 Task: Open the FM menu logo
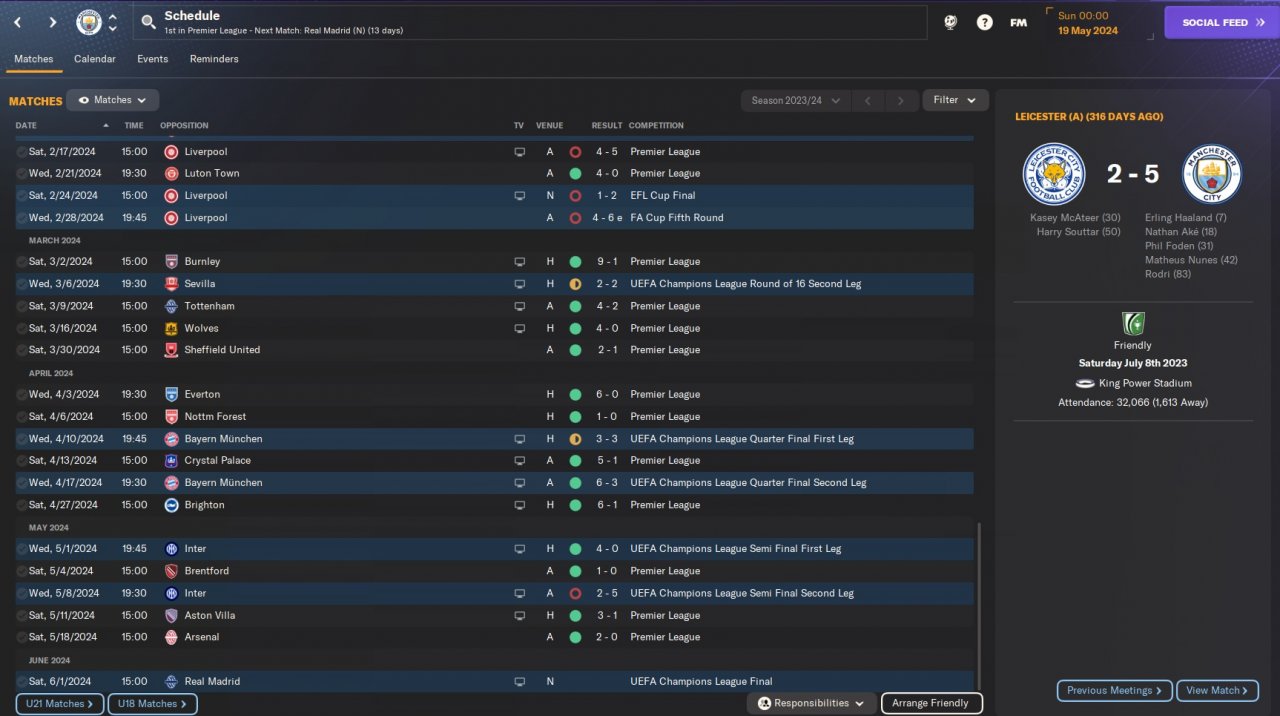(1018, 22)
